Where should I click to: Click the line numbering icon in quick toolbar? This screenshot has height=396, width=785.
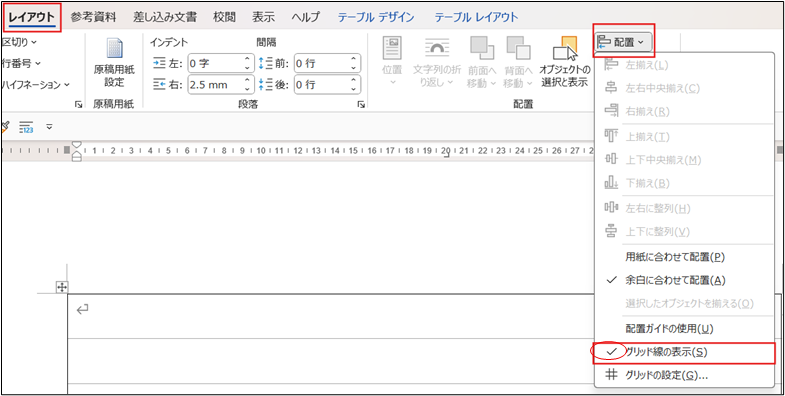point(26,127)
